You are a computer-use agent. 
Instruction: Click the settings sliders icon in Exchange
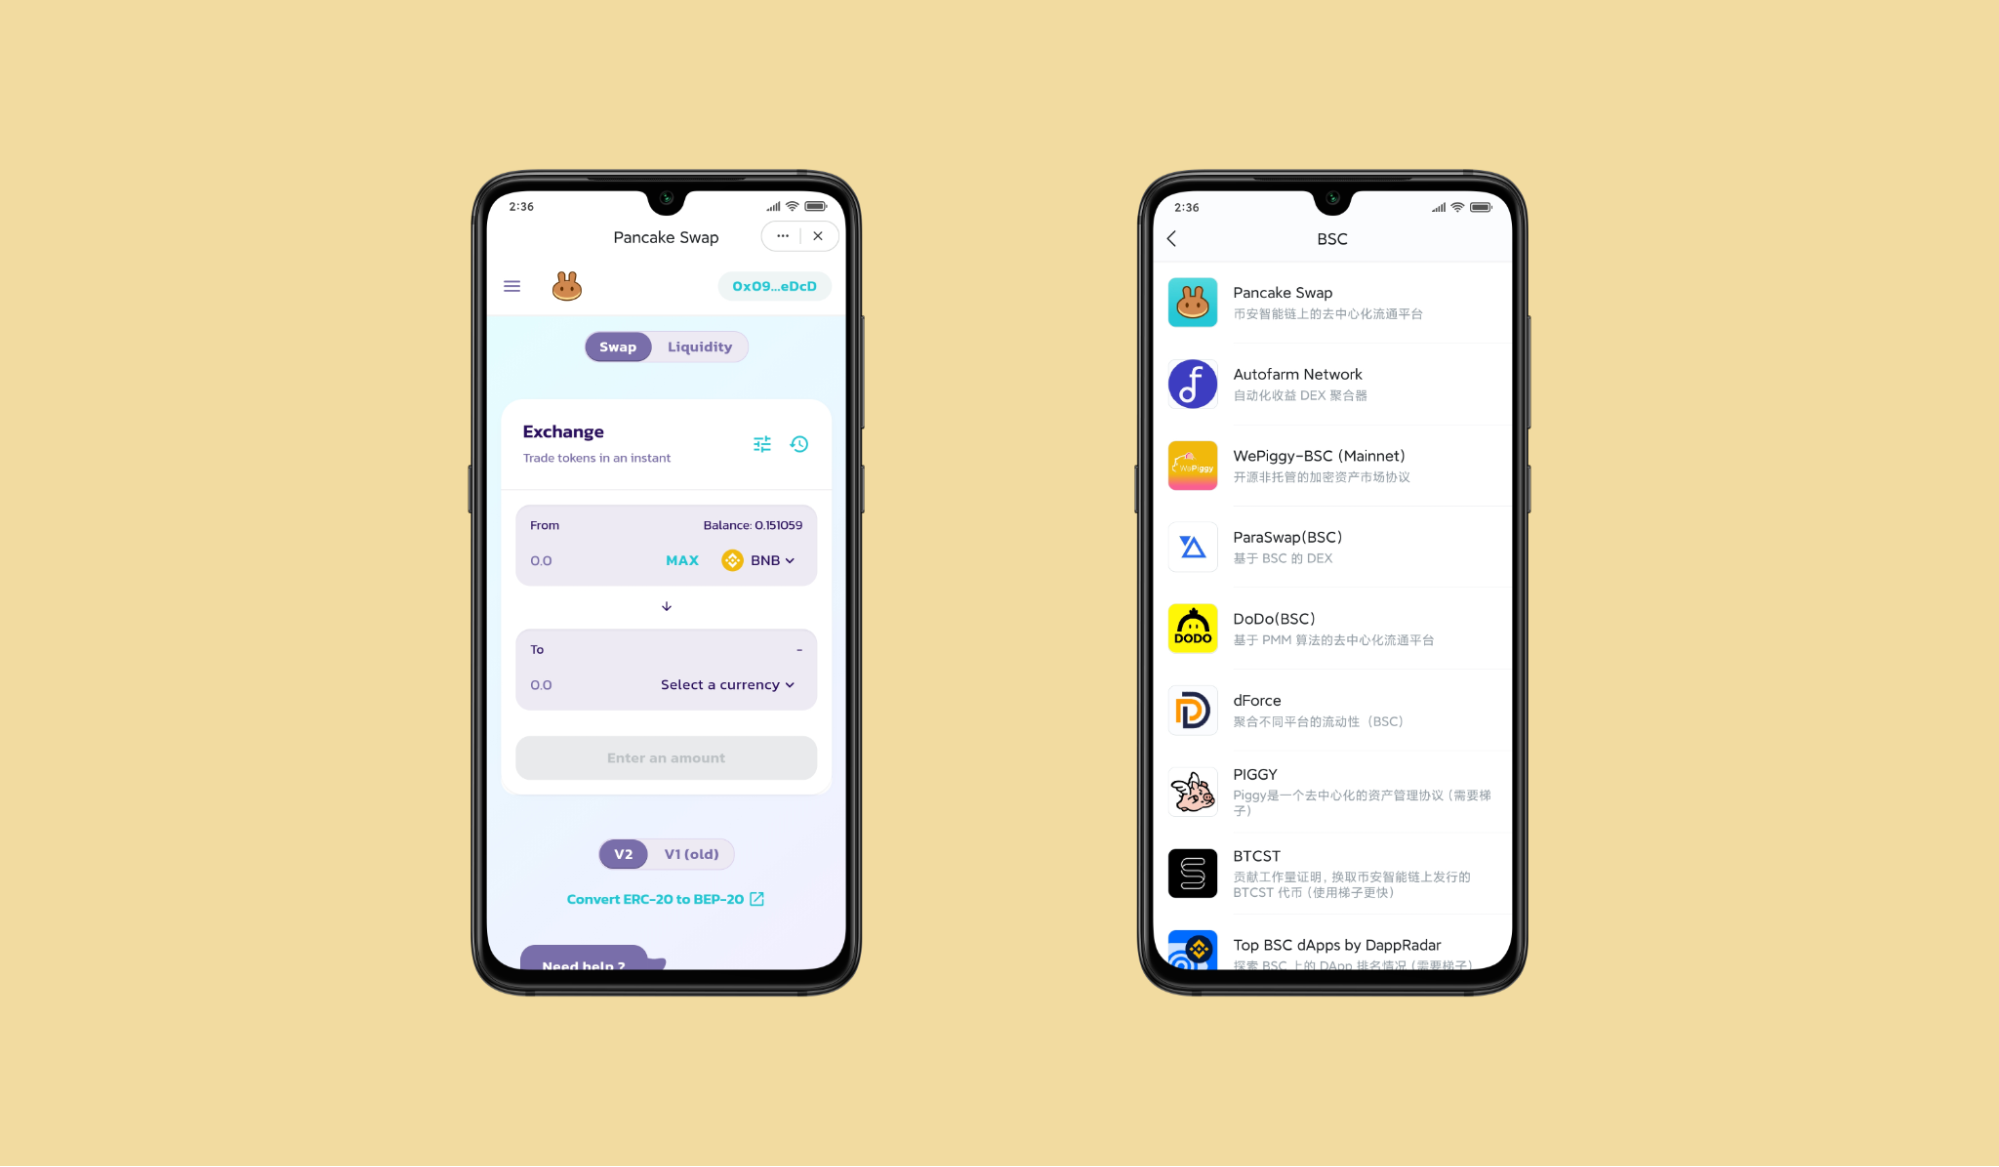point(763,443)
